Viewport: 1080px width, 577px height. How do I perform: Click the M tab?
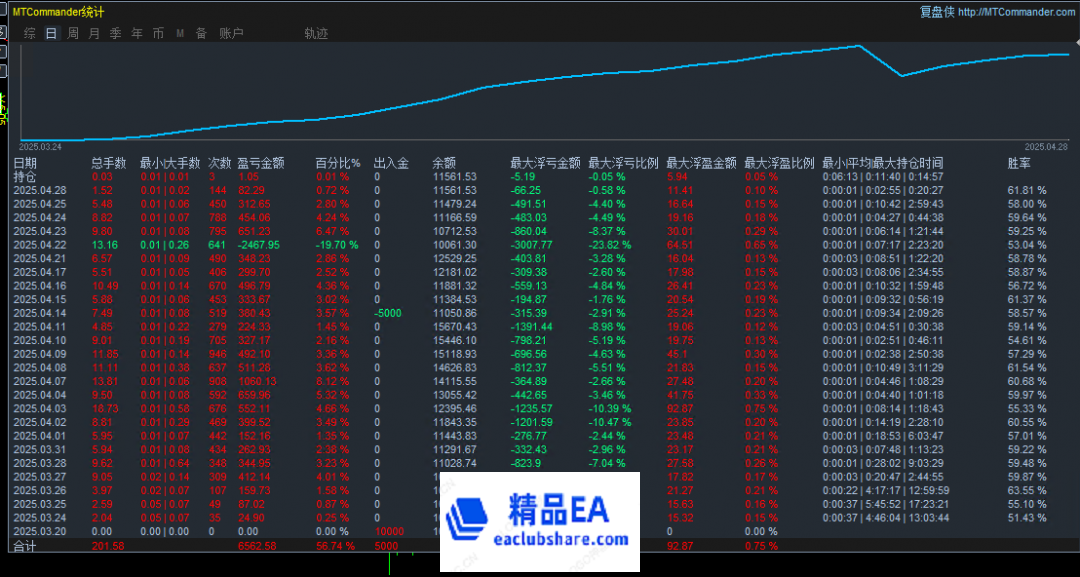tap(180, 33)
